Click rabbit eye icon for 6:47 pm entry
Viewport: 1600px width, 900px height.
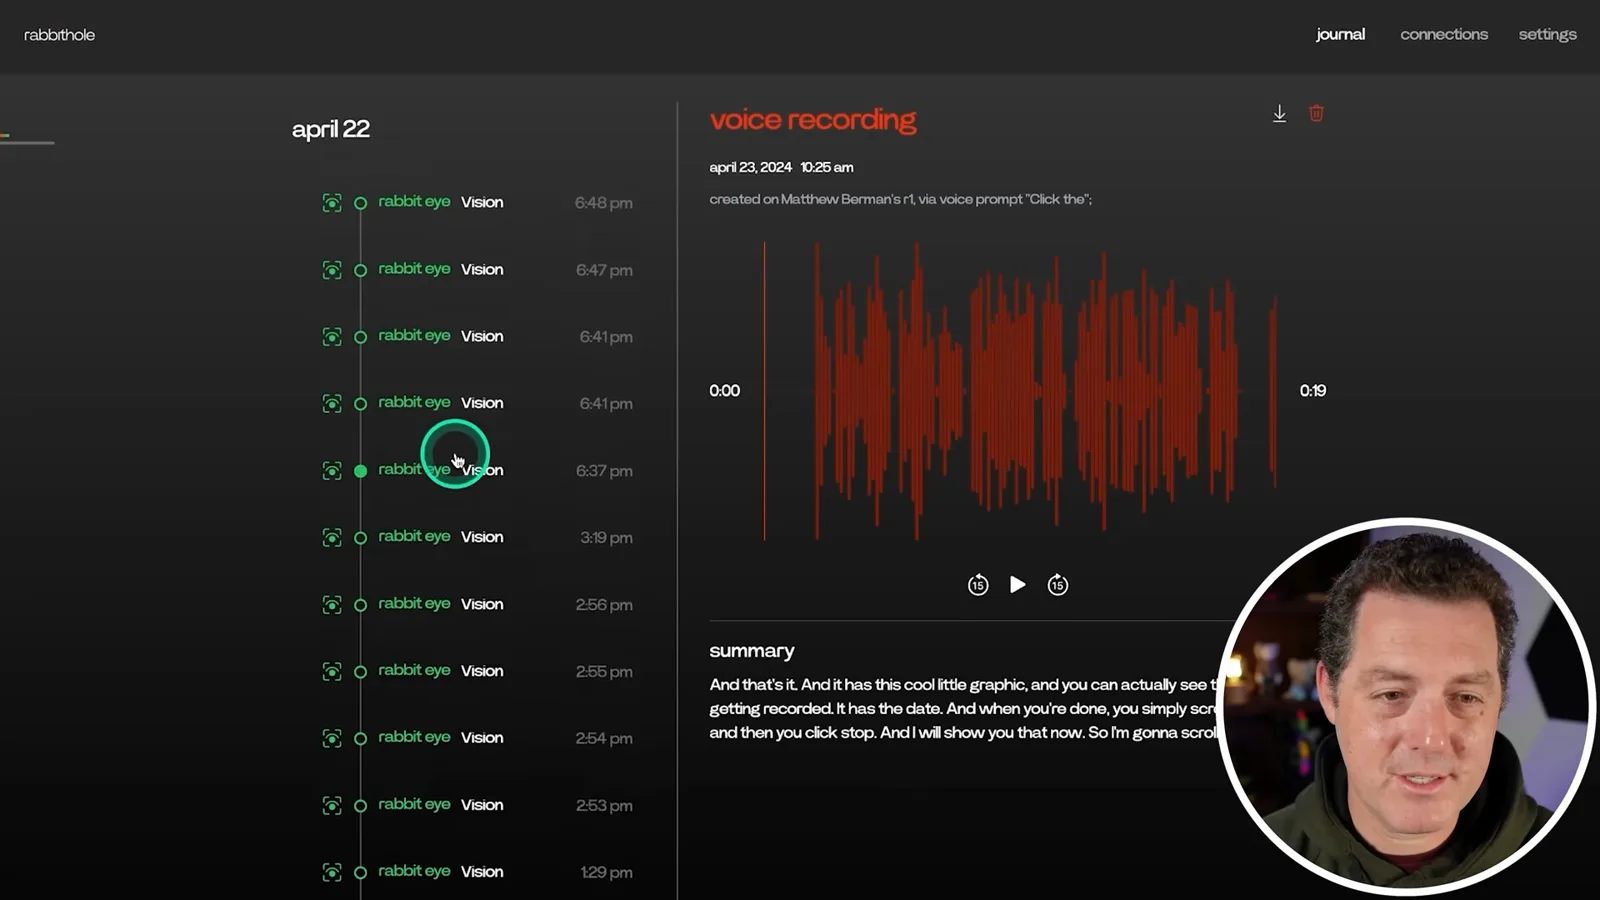(x=332, y=270)
